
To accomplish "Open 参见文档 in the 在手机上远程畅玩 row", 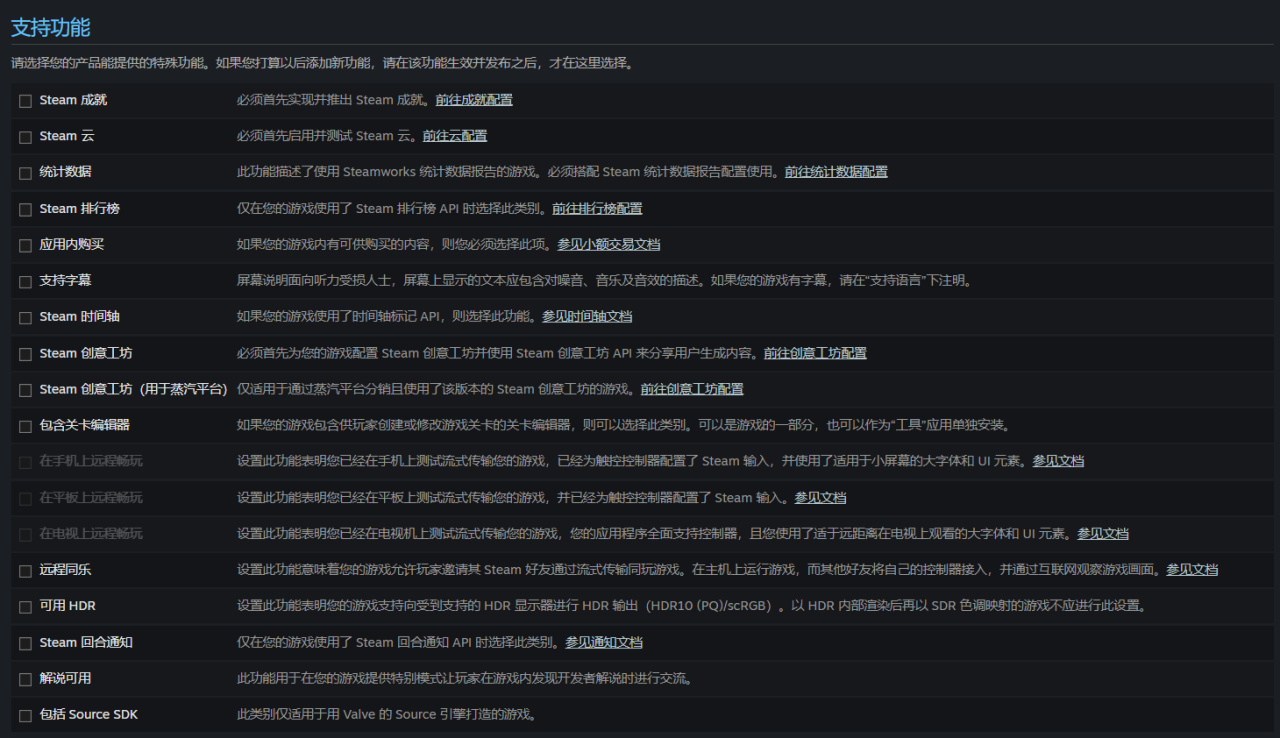I will [x=1058, y=461].
